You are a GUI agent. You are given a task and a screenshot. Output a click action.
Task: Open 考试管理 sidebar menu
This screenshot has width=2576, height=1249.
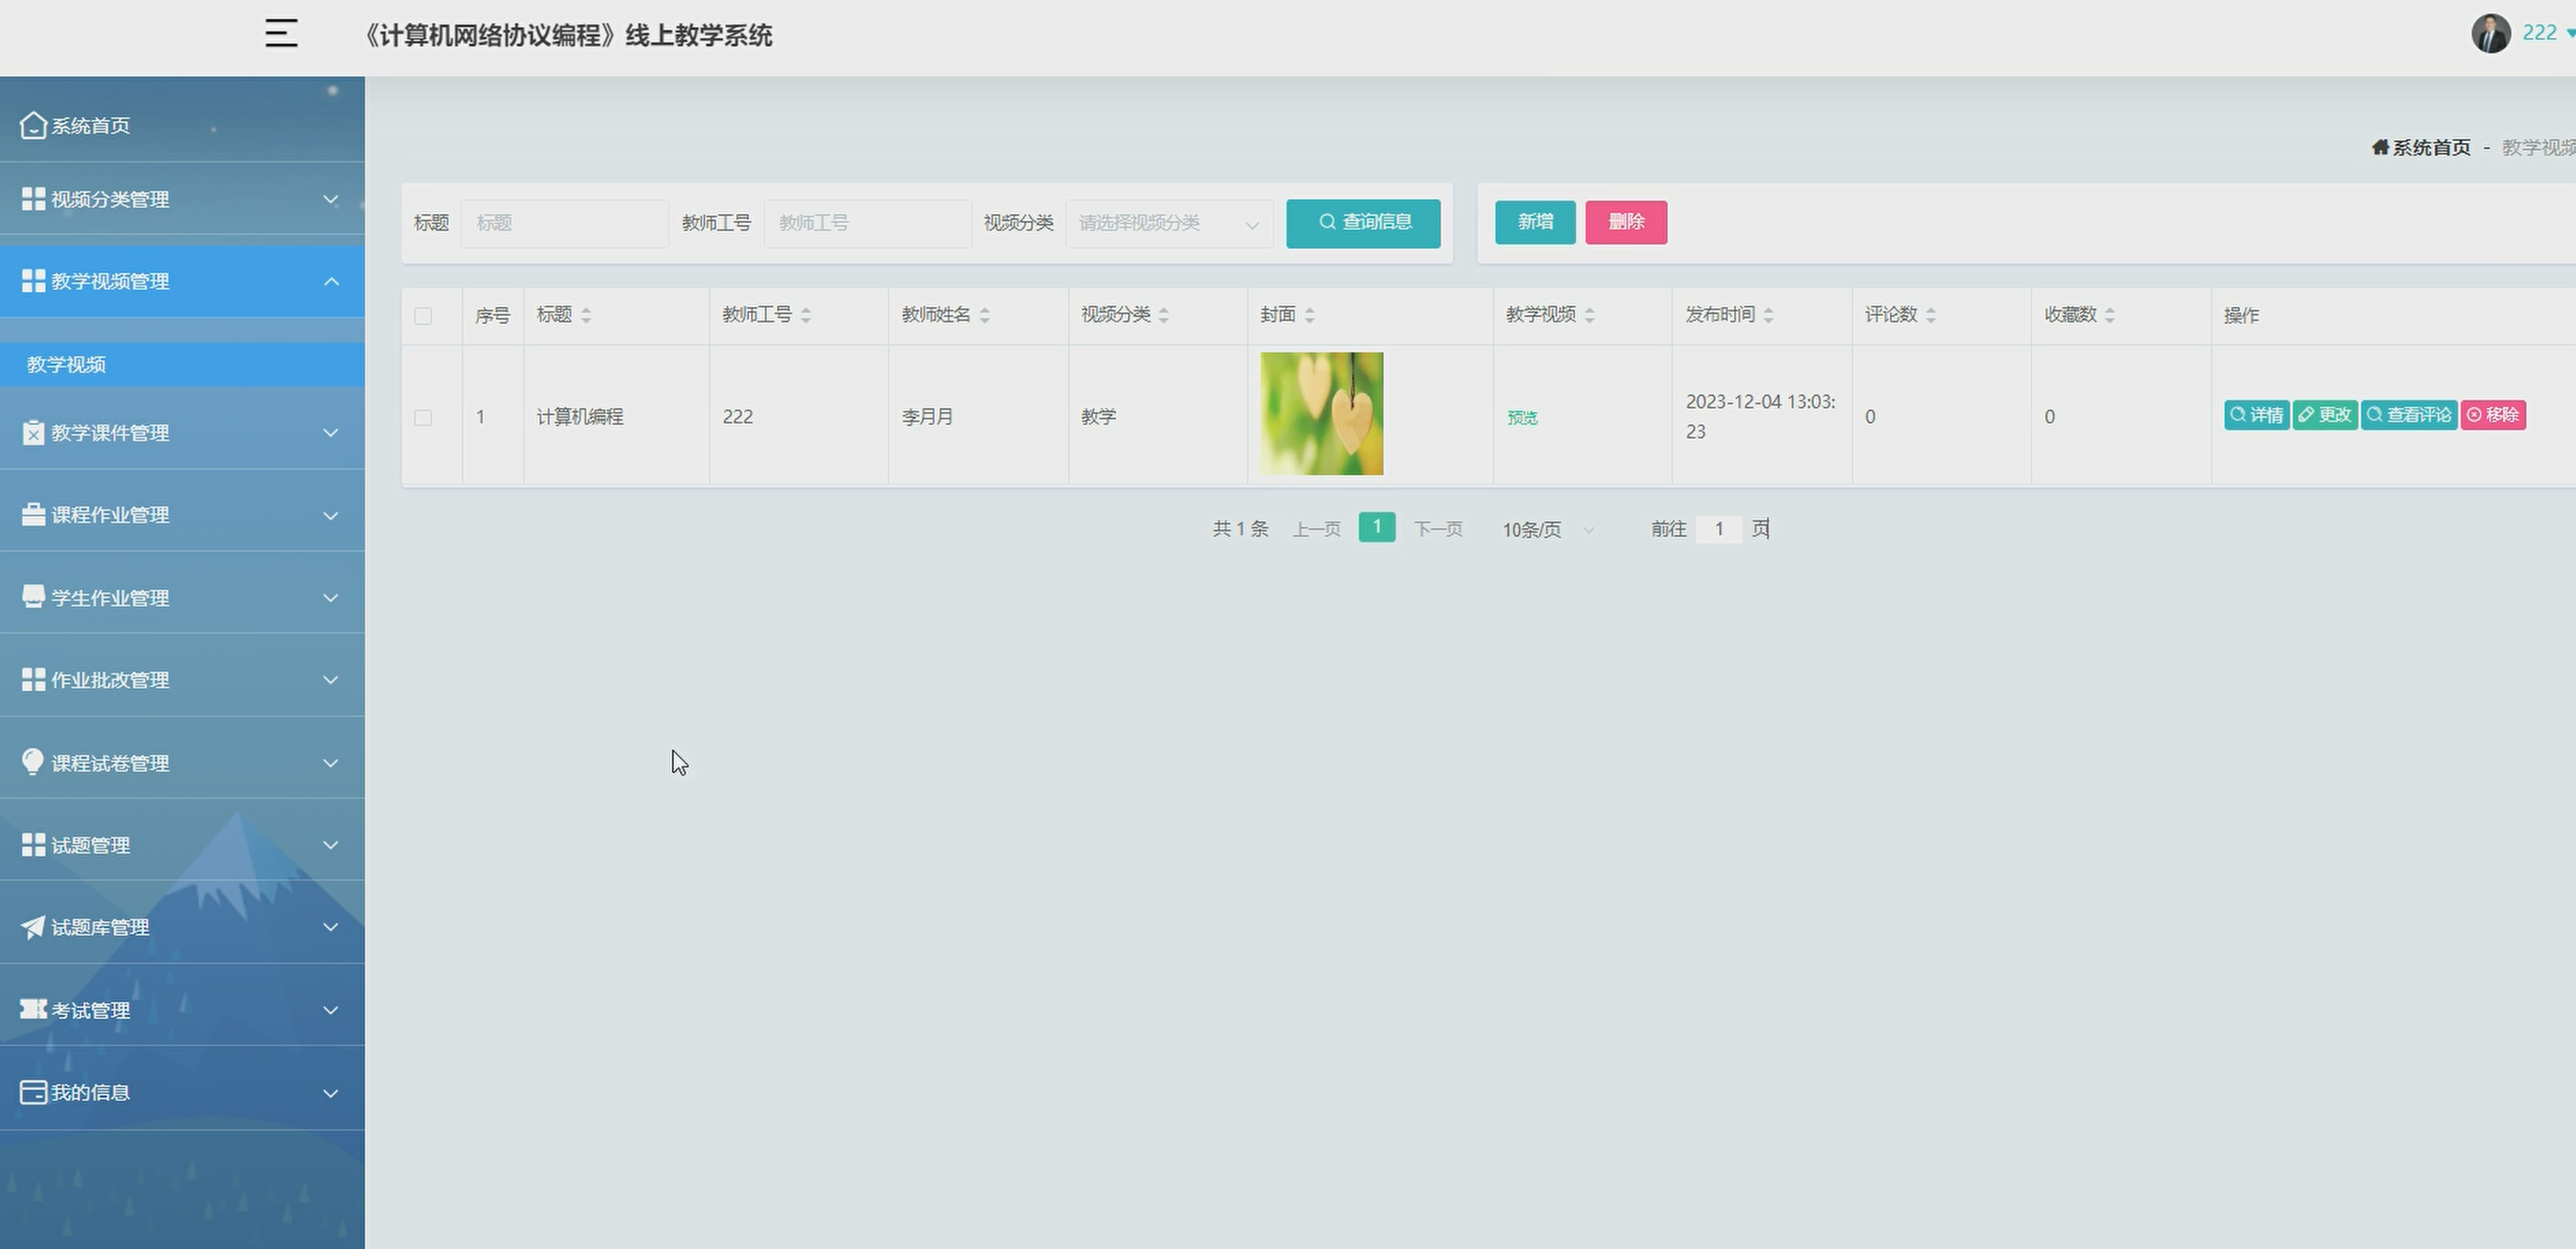[x=182, y=1009]
